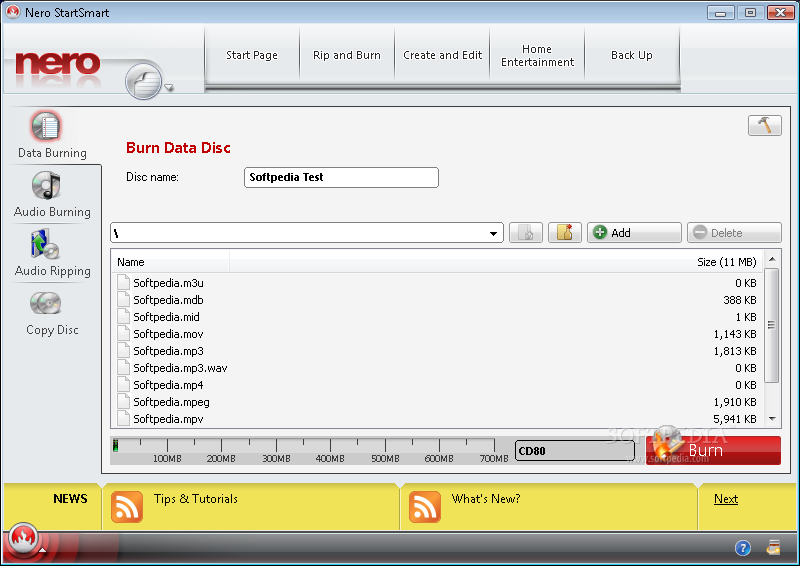The height and width of the screenshot is (566, 800).
Task: Switch to the Start Page tab
Action: pyautogui.click(x=252, y=55)
